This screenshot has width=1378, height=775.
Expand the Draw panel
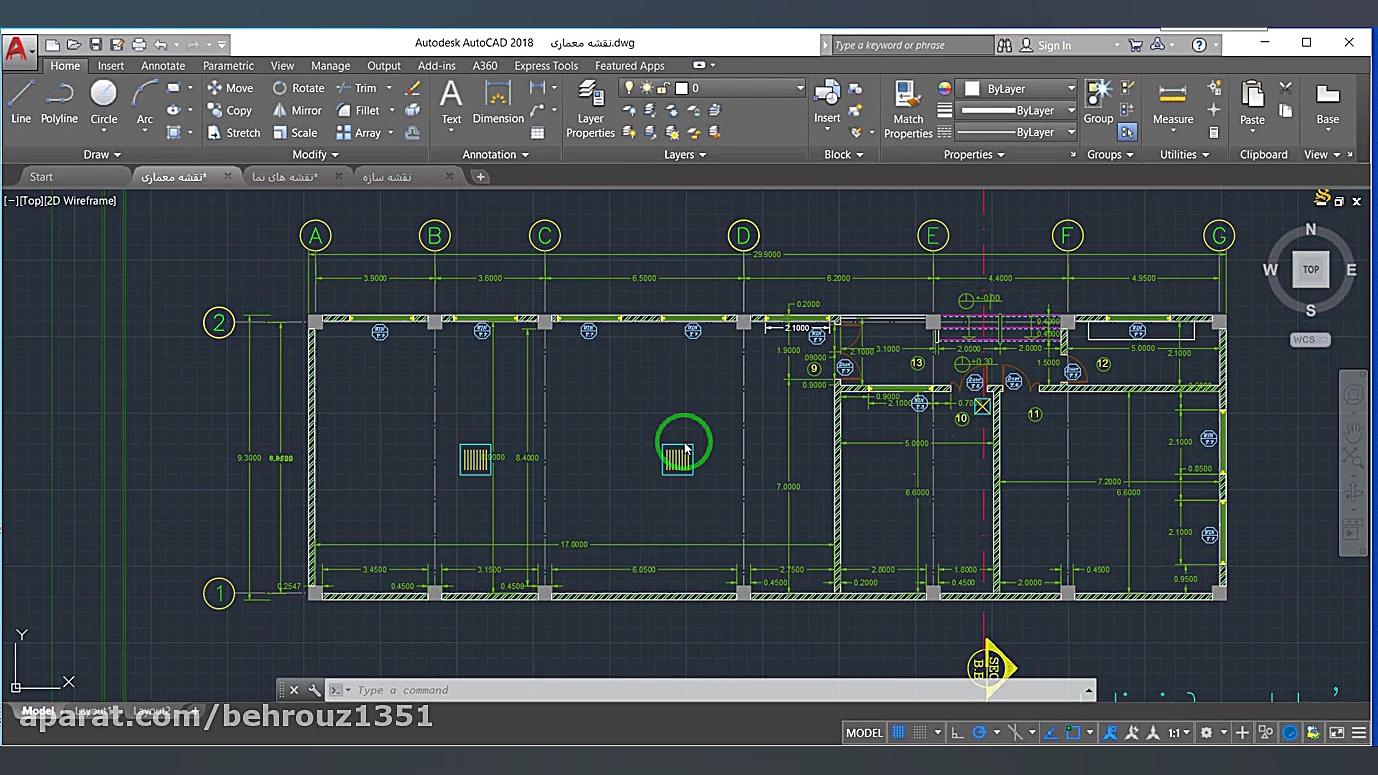pyautogui.click(x=102, y=154)
